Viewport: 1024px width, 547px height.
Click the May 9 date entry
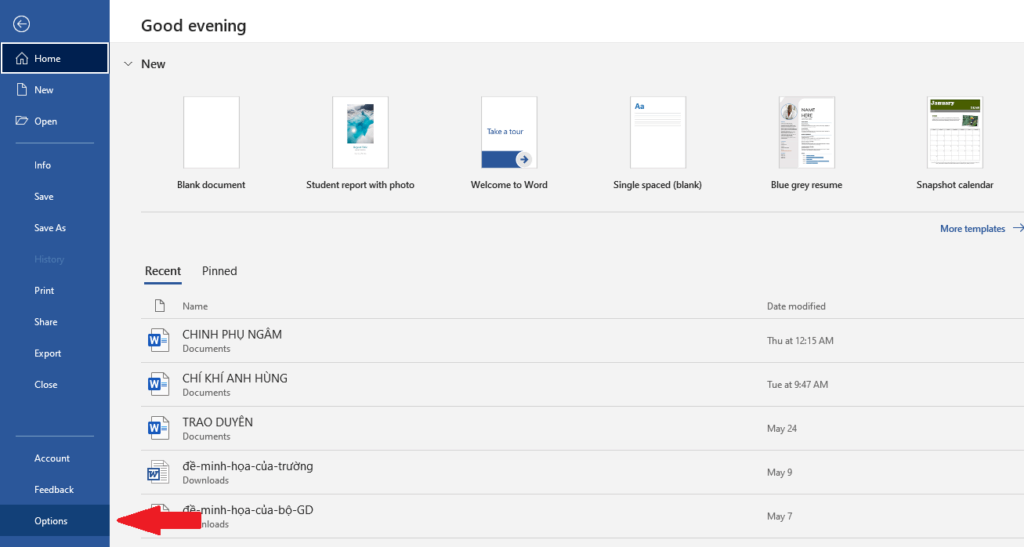coord(779,472)
